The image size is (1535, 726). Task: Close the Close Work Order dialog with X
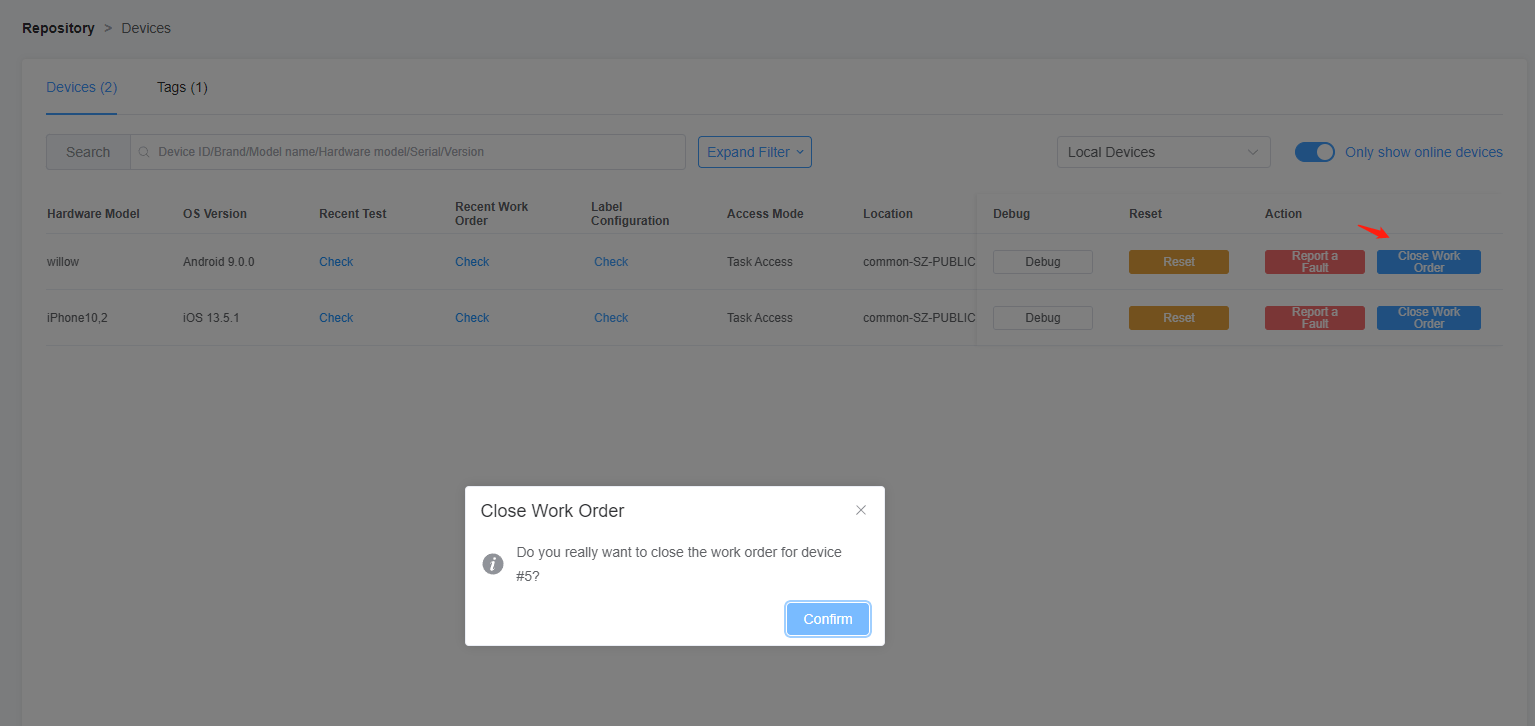click(x=861, y=510)
